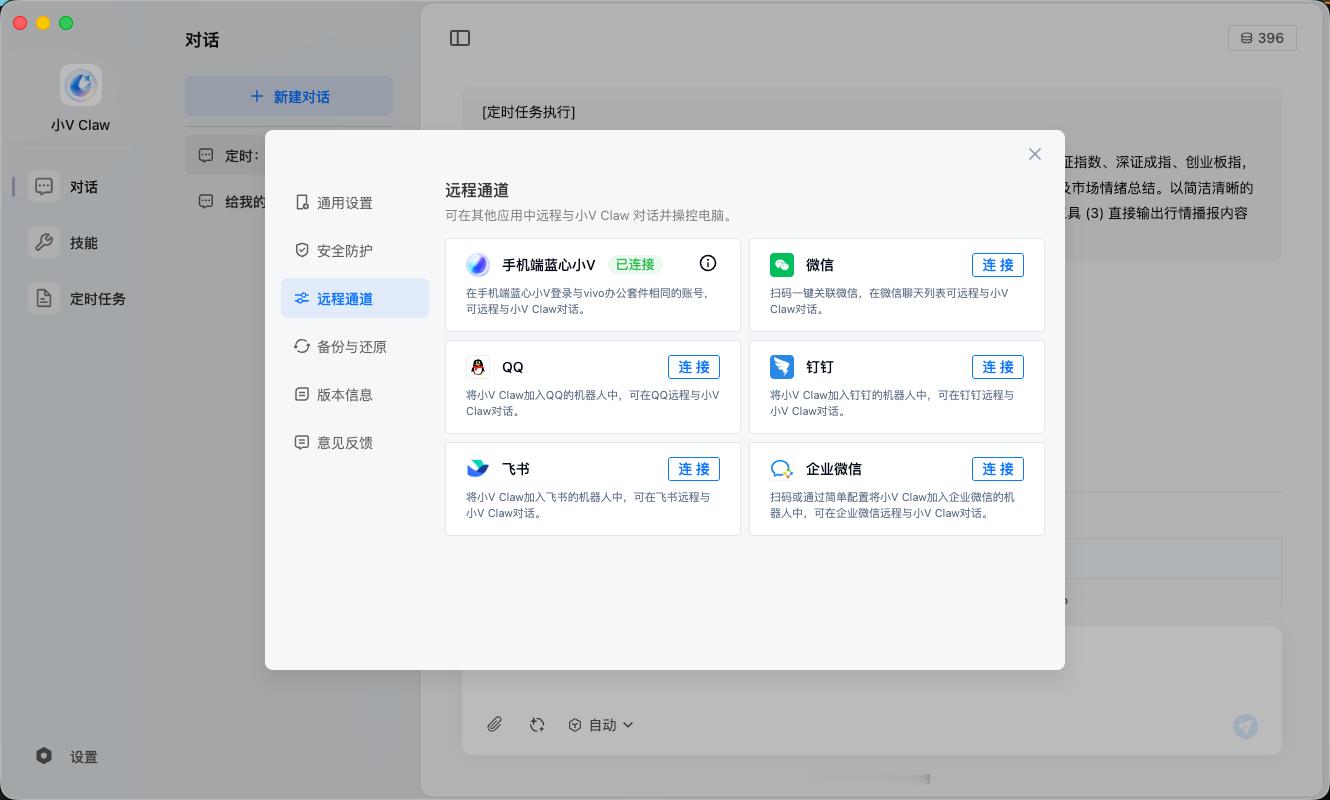Click the 远程通道 heading text
The image size is (1330, 800).
pos(477,190)
